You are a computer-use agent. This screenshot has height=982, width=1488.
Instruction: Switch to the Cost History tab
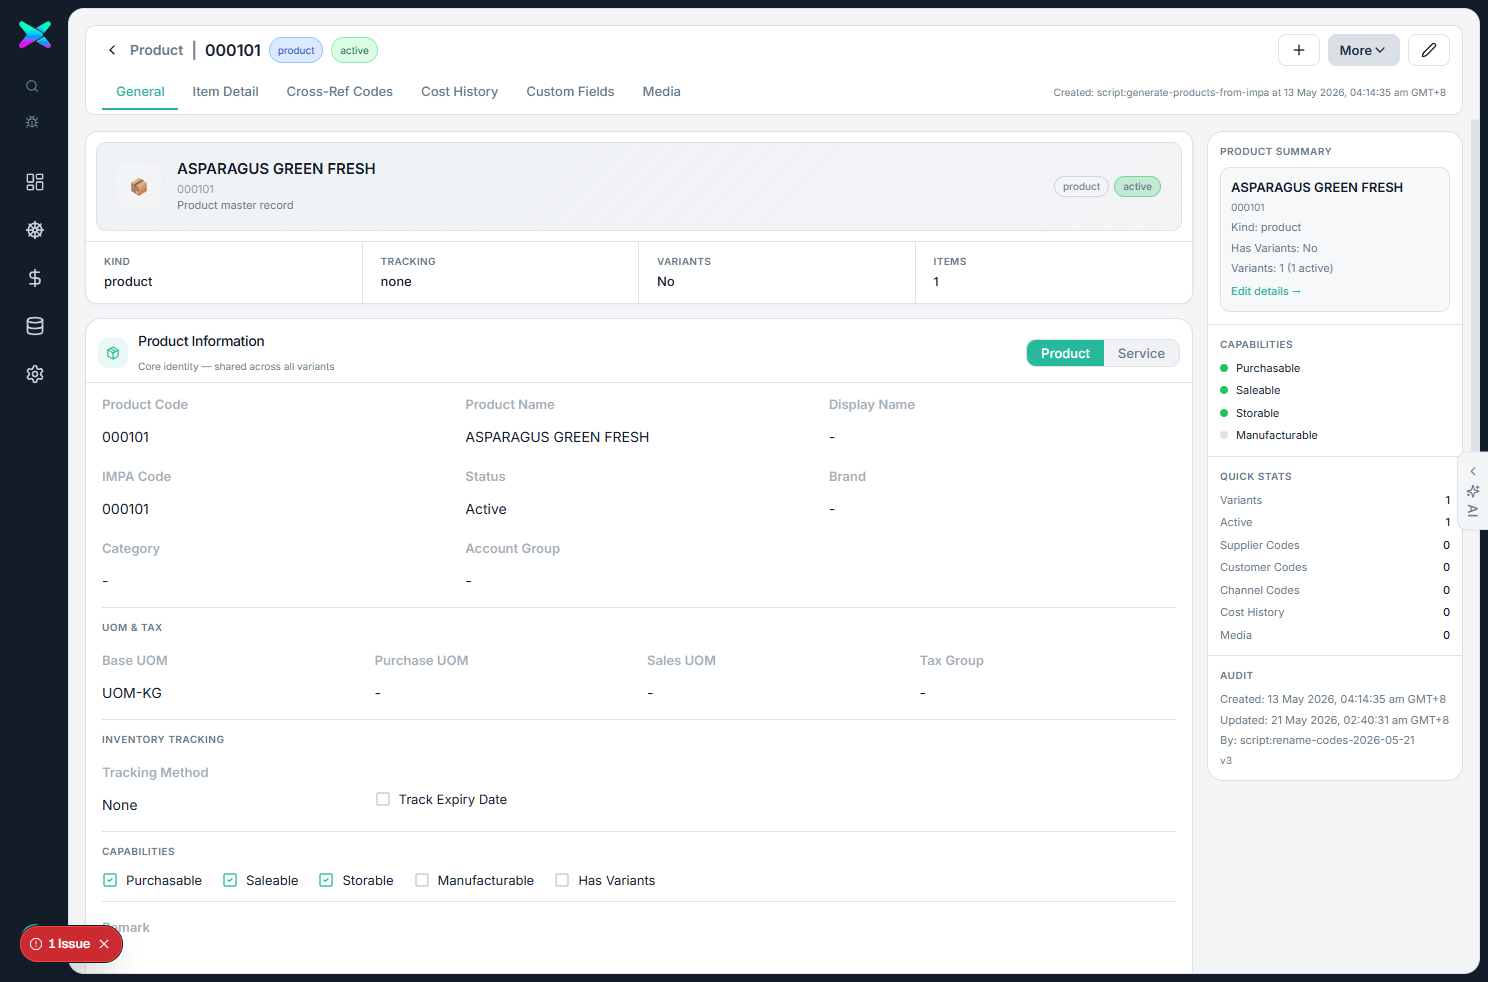(x=459, y=91)
